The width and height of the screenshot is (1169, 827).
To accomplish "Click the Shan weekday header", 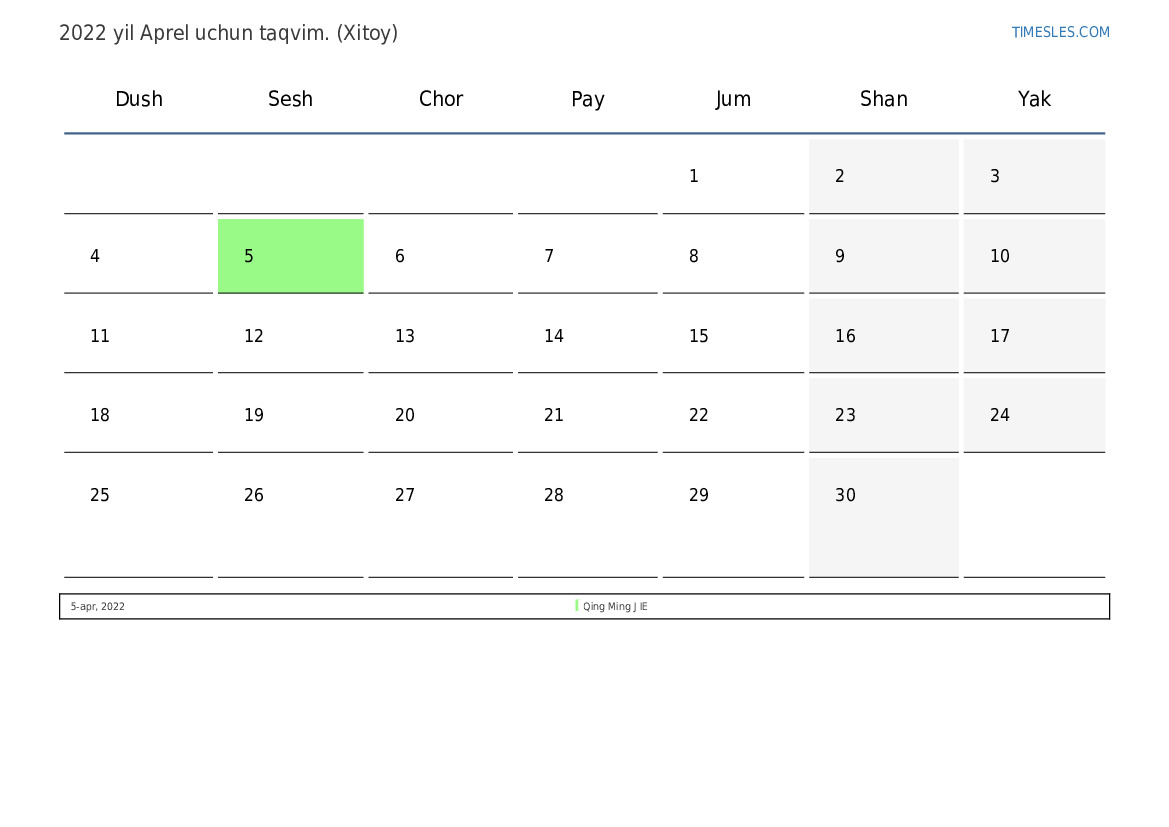I will point(884,99).
